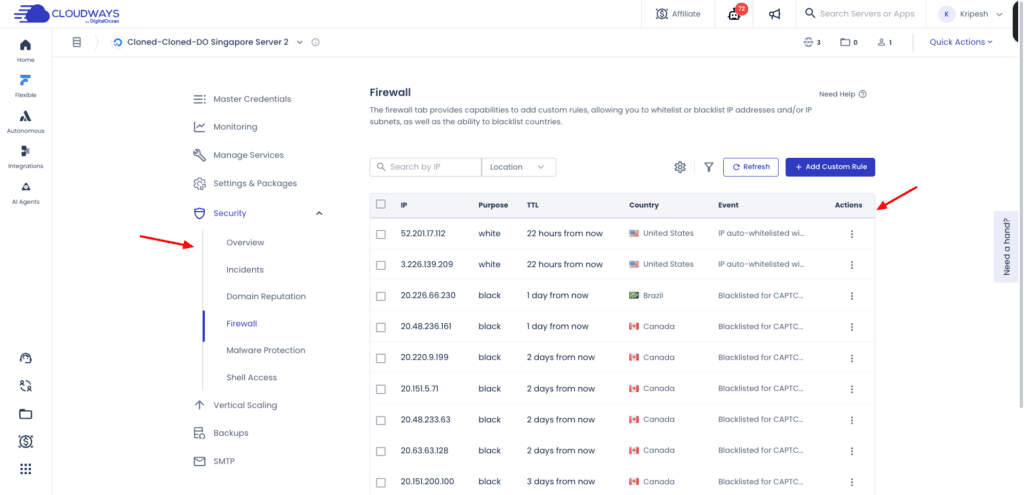The width and height of the screenshot is (1024, 495).
Task: Open actions menu for IP 20.63.63.128
Action: coord(852,451)
